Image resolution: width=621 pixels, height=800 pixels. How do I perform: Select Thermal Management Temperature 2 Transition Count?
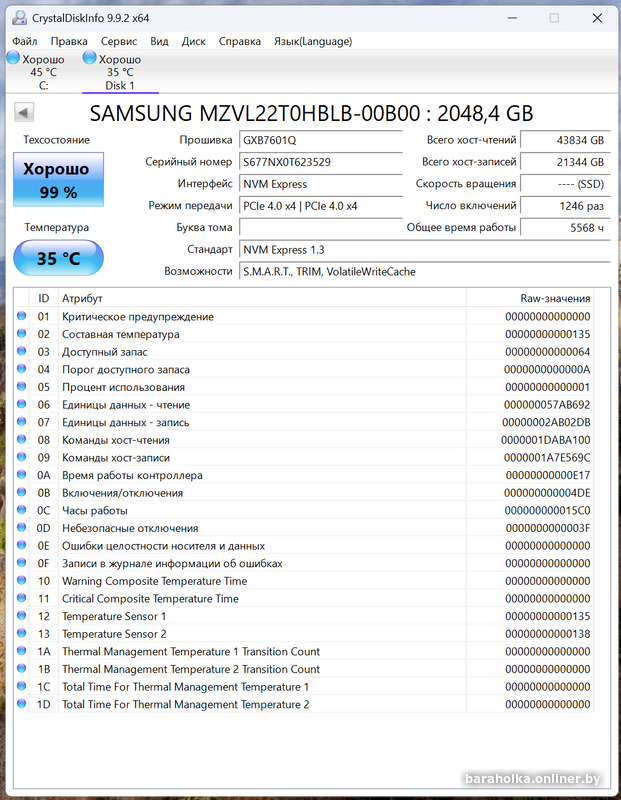[191, 669]
